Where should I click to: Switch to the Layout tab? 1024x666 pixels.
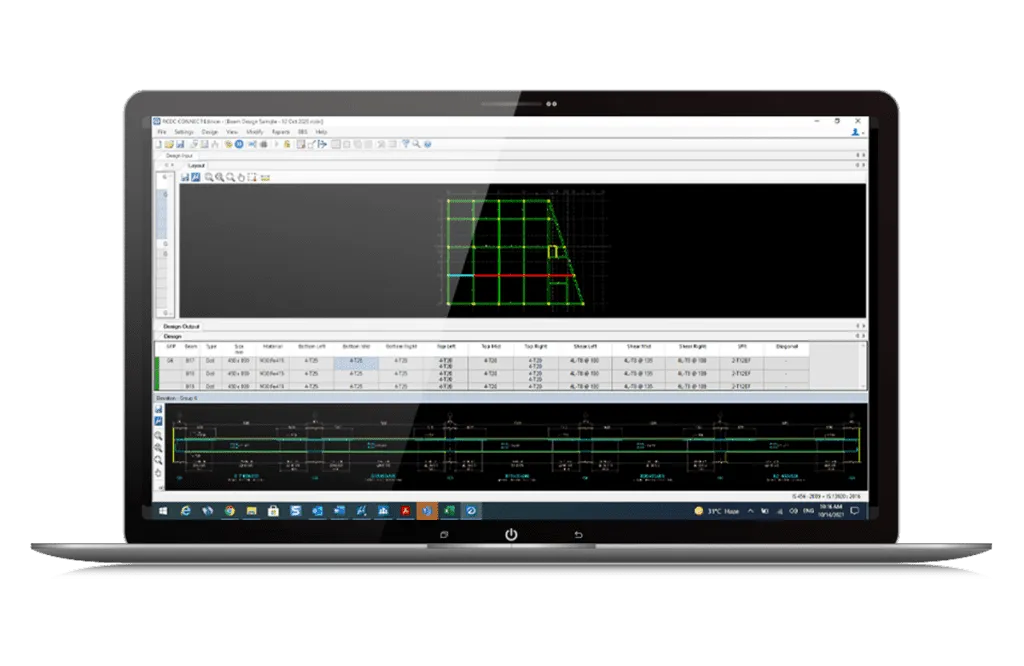click(x=197, y=166)
